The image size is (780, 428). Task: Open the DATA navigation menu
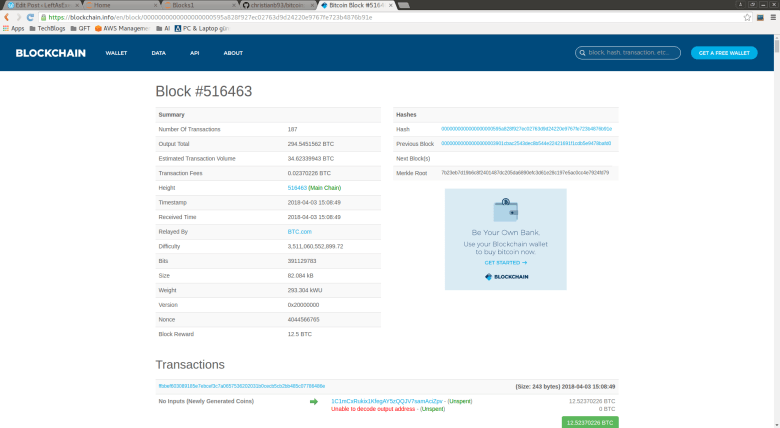159,53
